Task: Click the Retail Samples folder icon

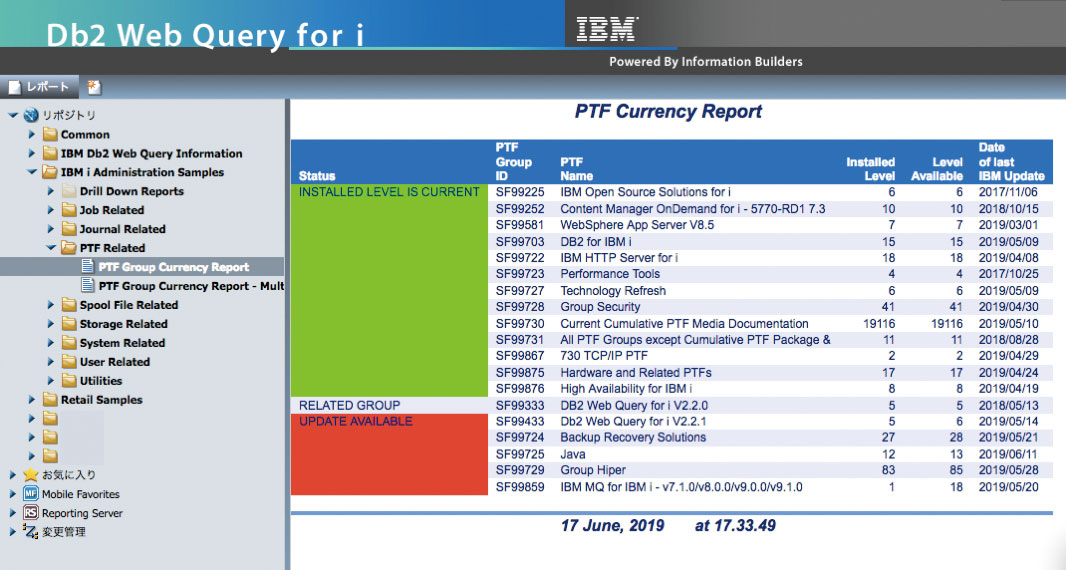Action: click(50, 400)
